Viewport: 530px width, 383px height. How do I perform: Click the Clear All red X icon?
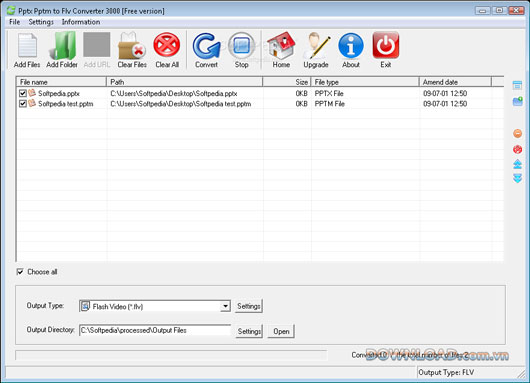pyautogui.click(x=167, y=45)
